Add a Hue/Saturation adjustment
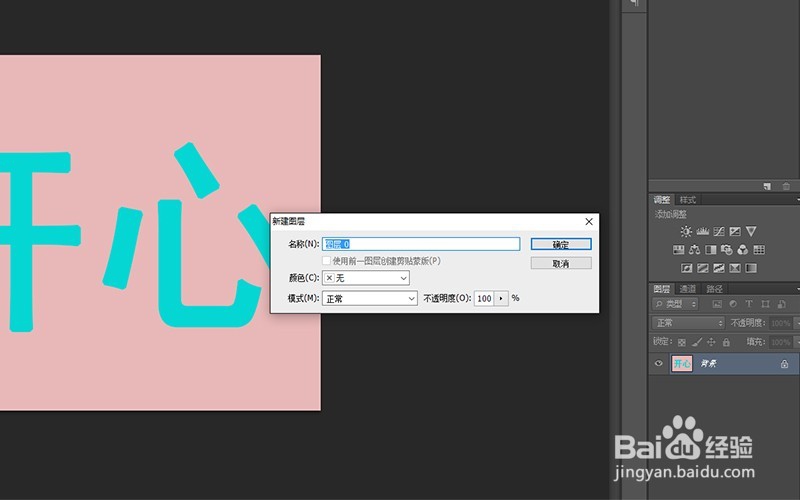Viewport: 800px width, 500px height. [679, 250]
